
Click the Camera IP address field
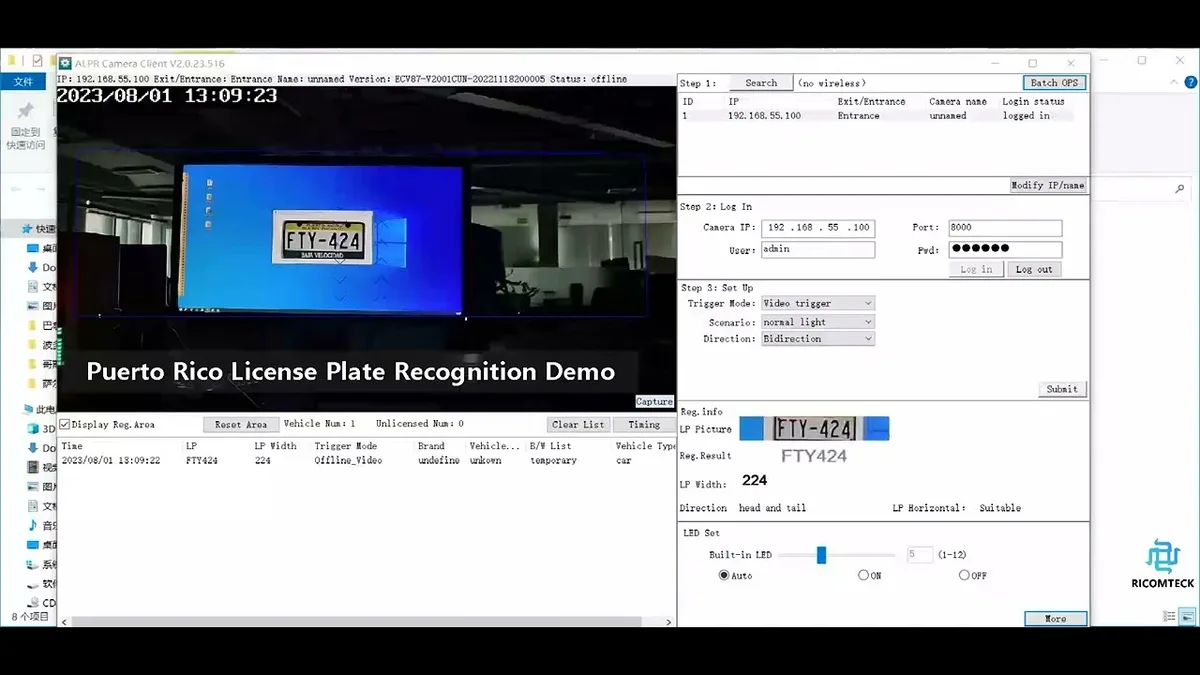point(818,228)
